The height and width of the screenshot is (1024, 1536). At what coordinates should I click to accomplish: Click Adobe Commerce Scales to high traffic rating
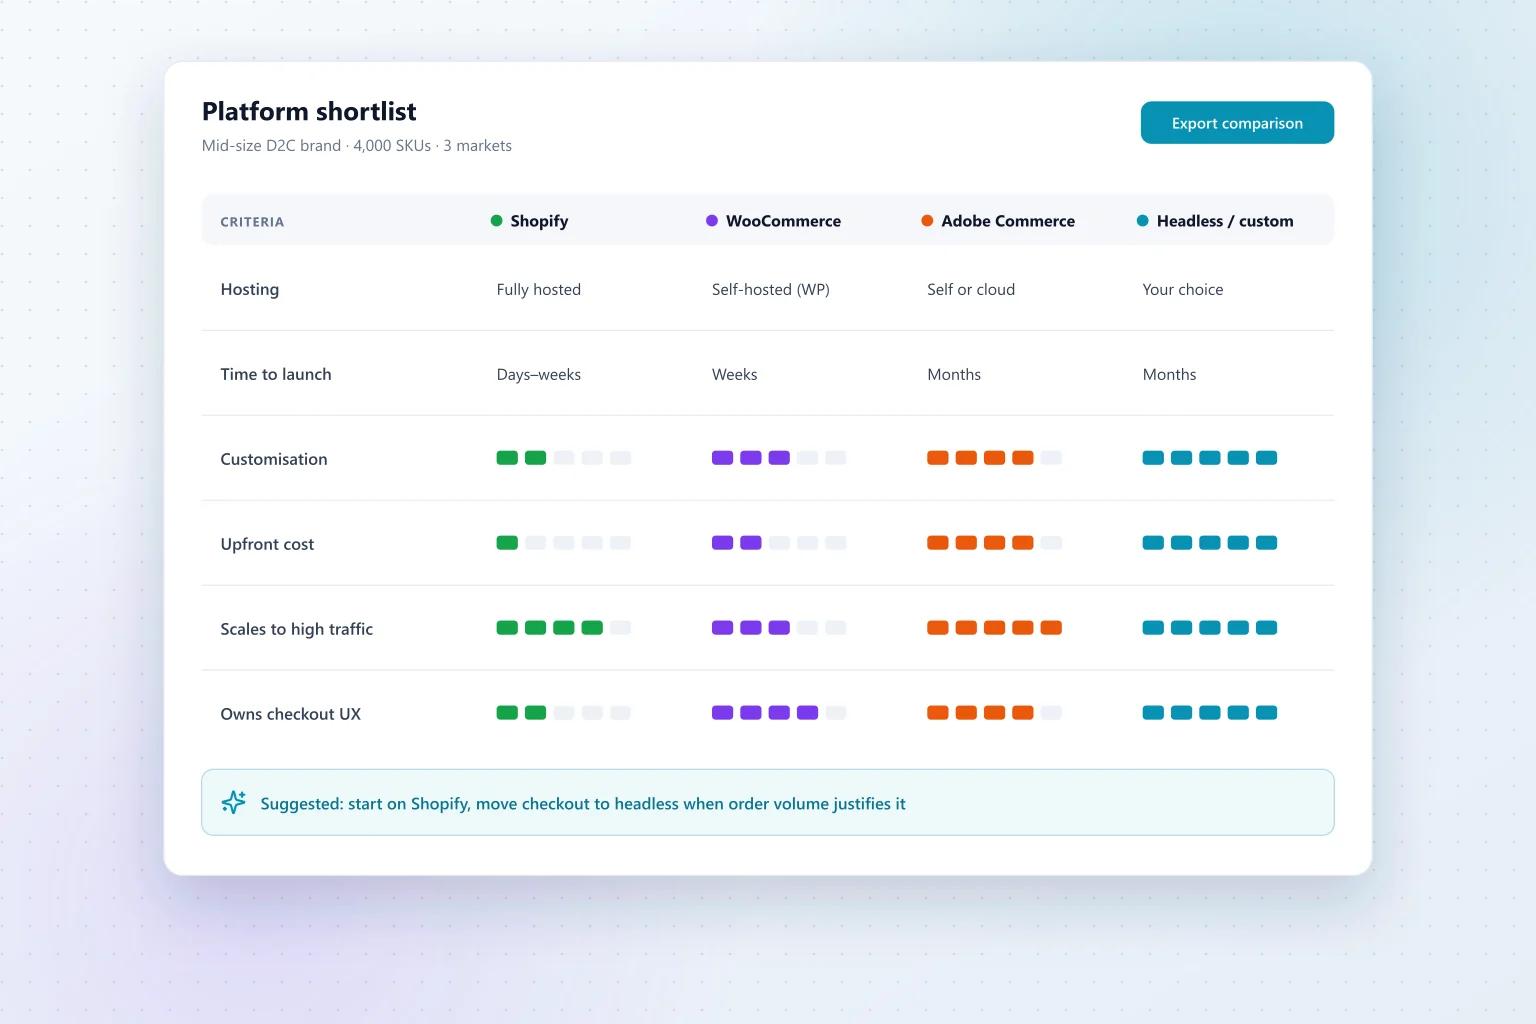click(994, 628)
